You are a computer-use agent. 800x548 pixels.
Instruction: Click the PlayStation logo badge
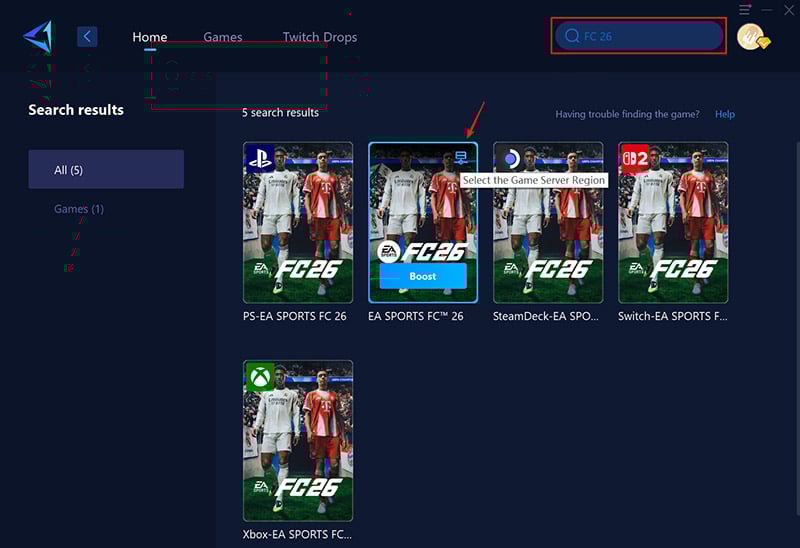click(260, 158)
